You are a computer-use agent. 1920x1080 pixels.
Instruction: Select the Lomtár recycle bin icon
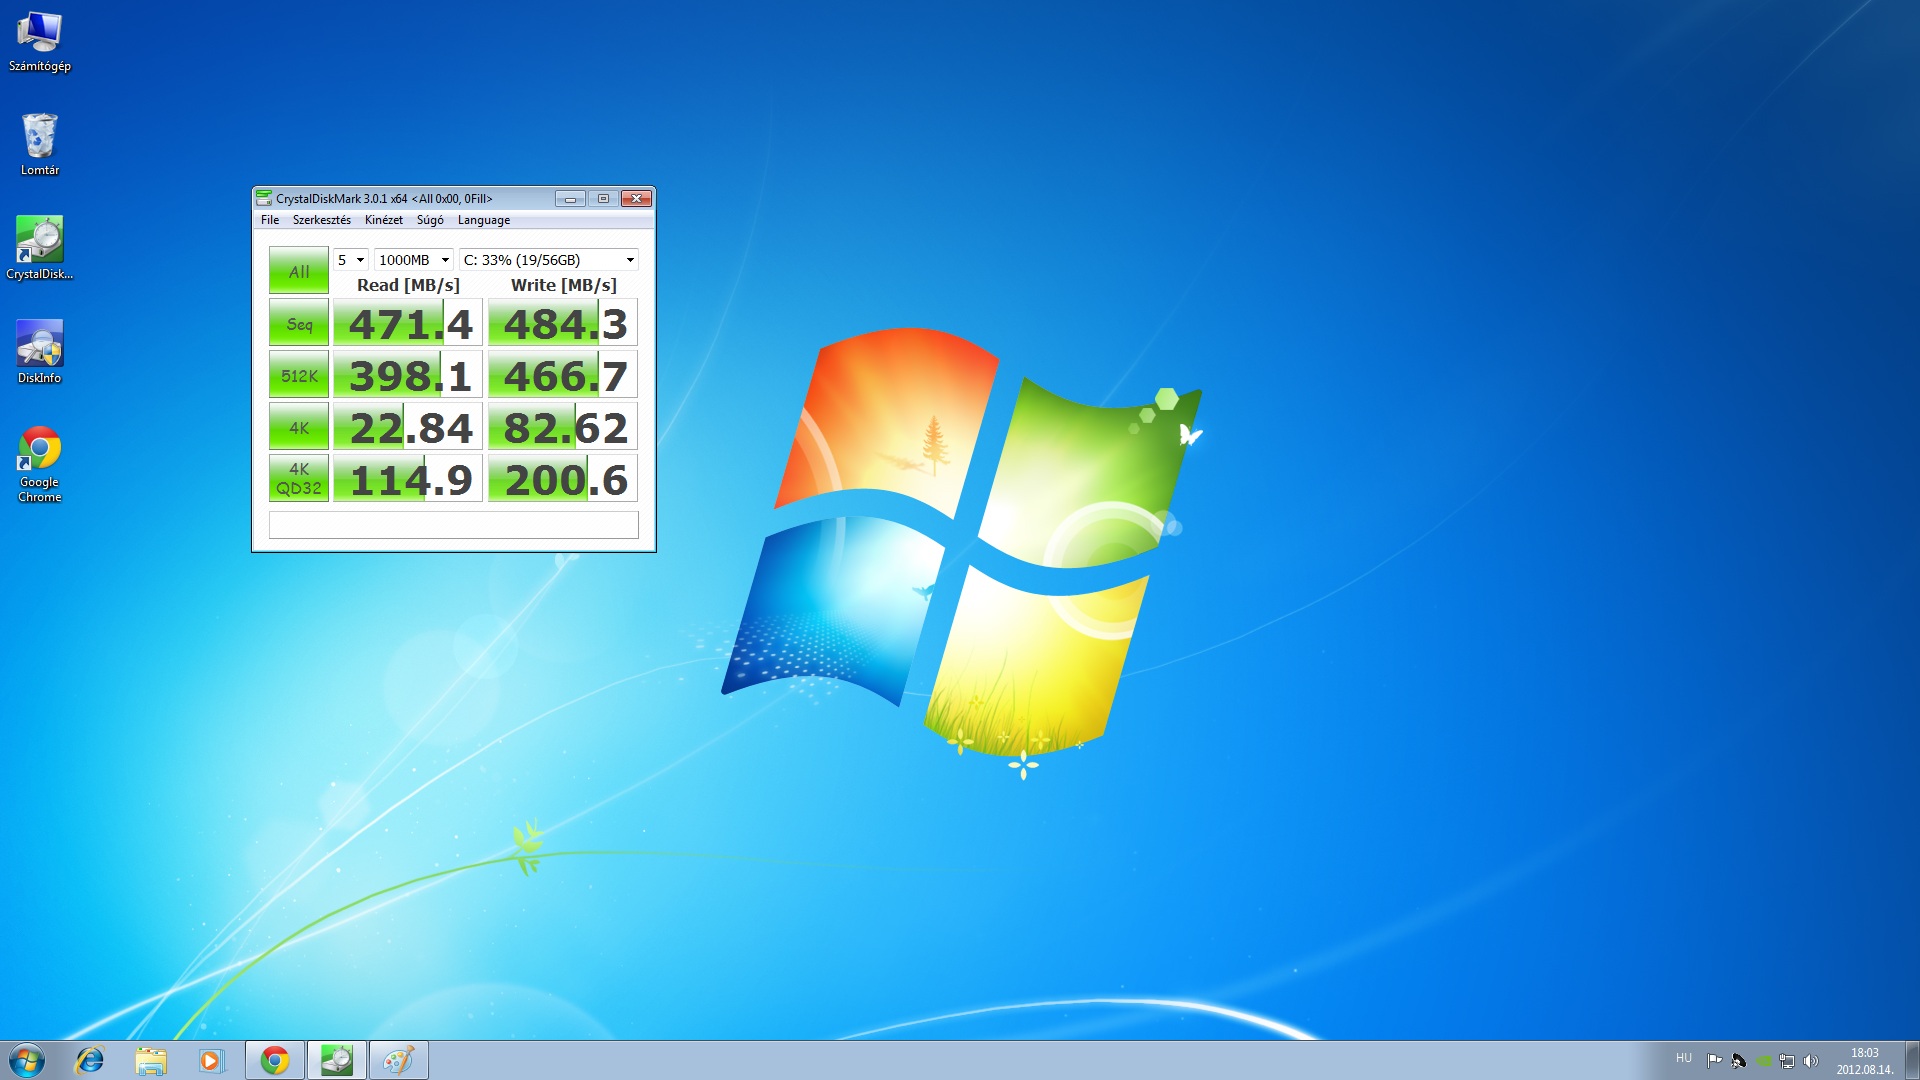click(x=40, y=145)
